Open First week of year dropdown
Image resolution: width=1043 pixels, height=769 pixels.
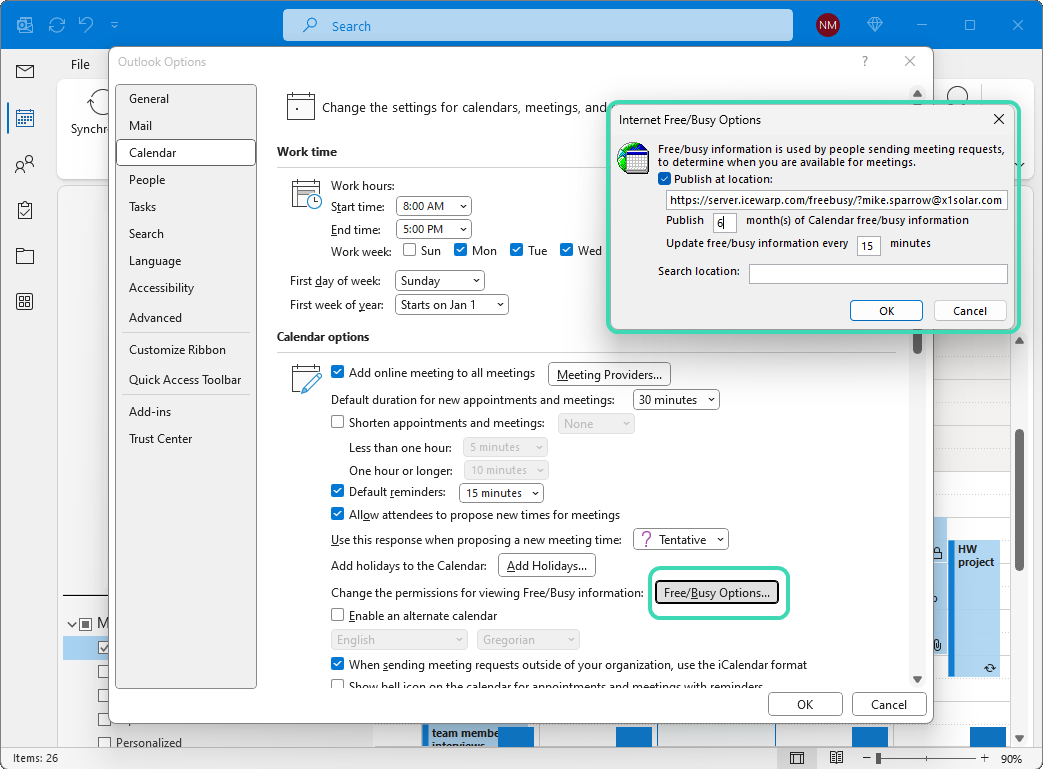(452, 305)
